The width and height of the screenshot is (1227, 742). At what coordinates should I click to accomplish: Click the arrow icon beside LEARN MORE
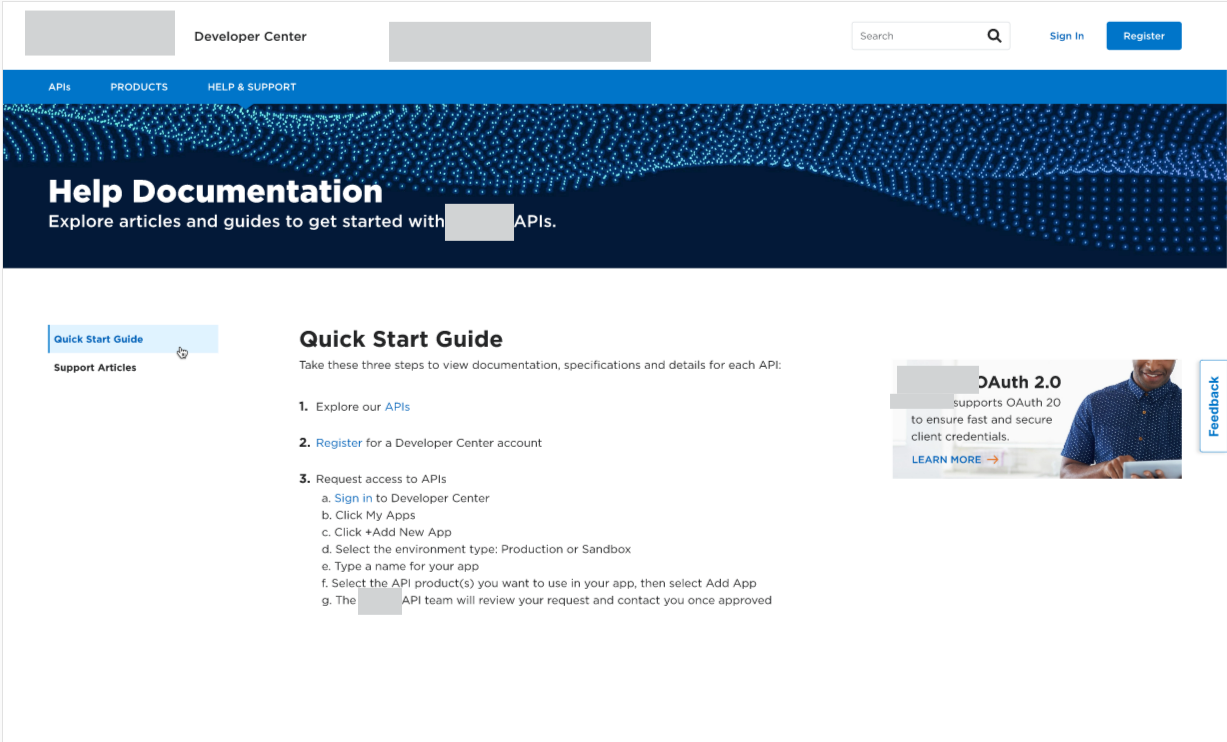[993, 460]
